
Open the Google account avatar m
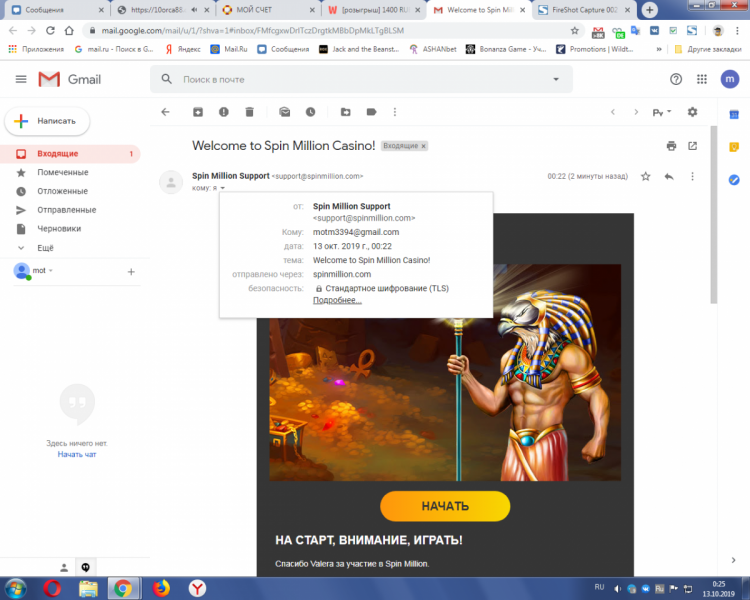coord(730,79)
